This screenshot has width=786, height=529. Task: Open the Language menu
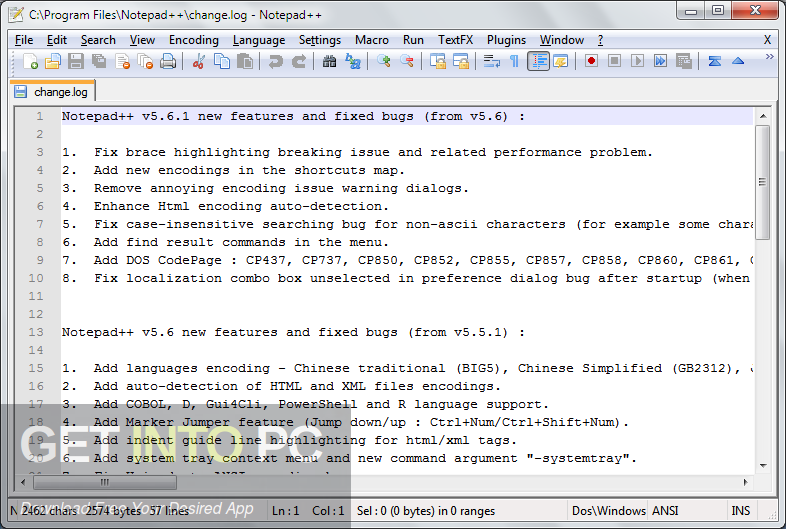click(x=259, y=40)
